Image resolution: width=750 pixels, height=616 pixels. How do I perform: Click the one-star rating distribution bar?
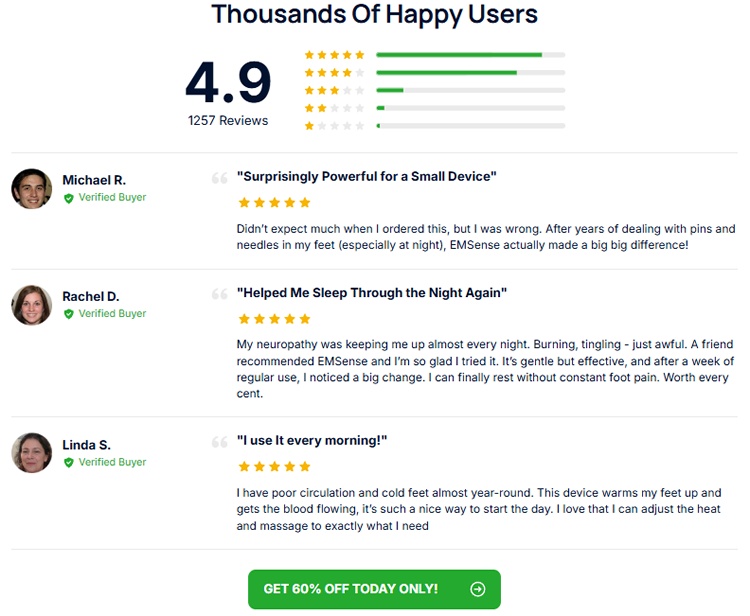(470, 126)
